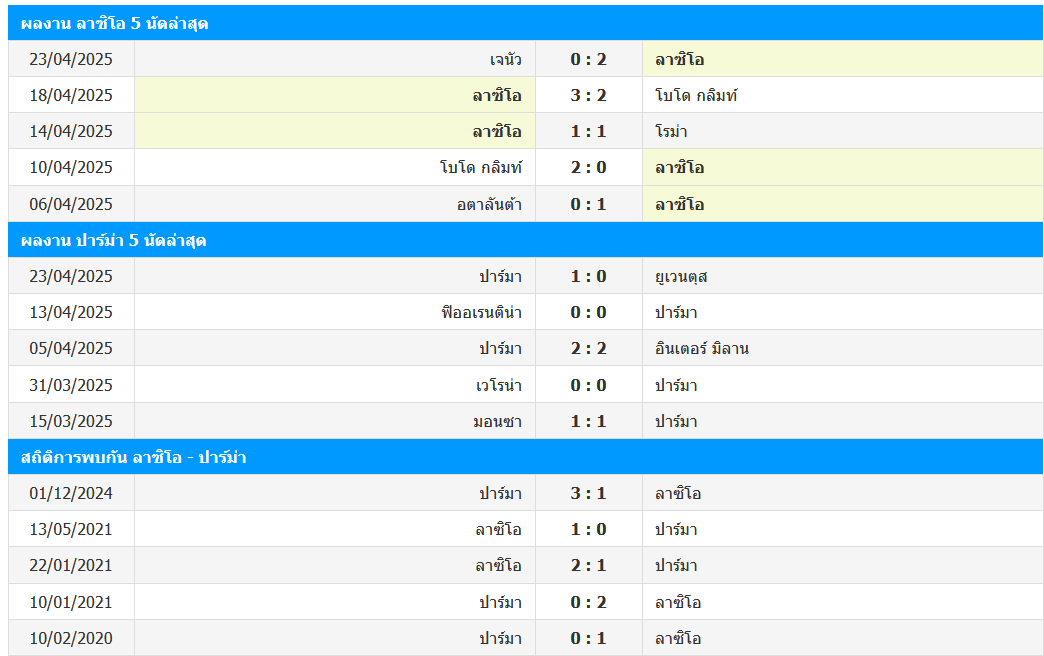Image resolution: width=1044 pixels, height=656 pixels.
Task: Click team name มอนซา
Action: point(497,421)
